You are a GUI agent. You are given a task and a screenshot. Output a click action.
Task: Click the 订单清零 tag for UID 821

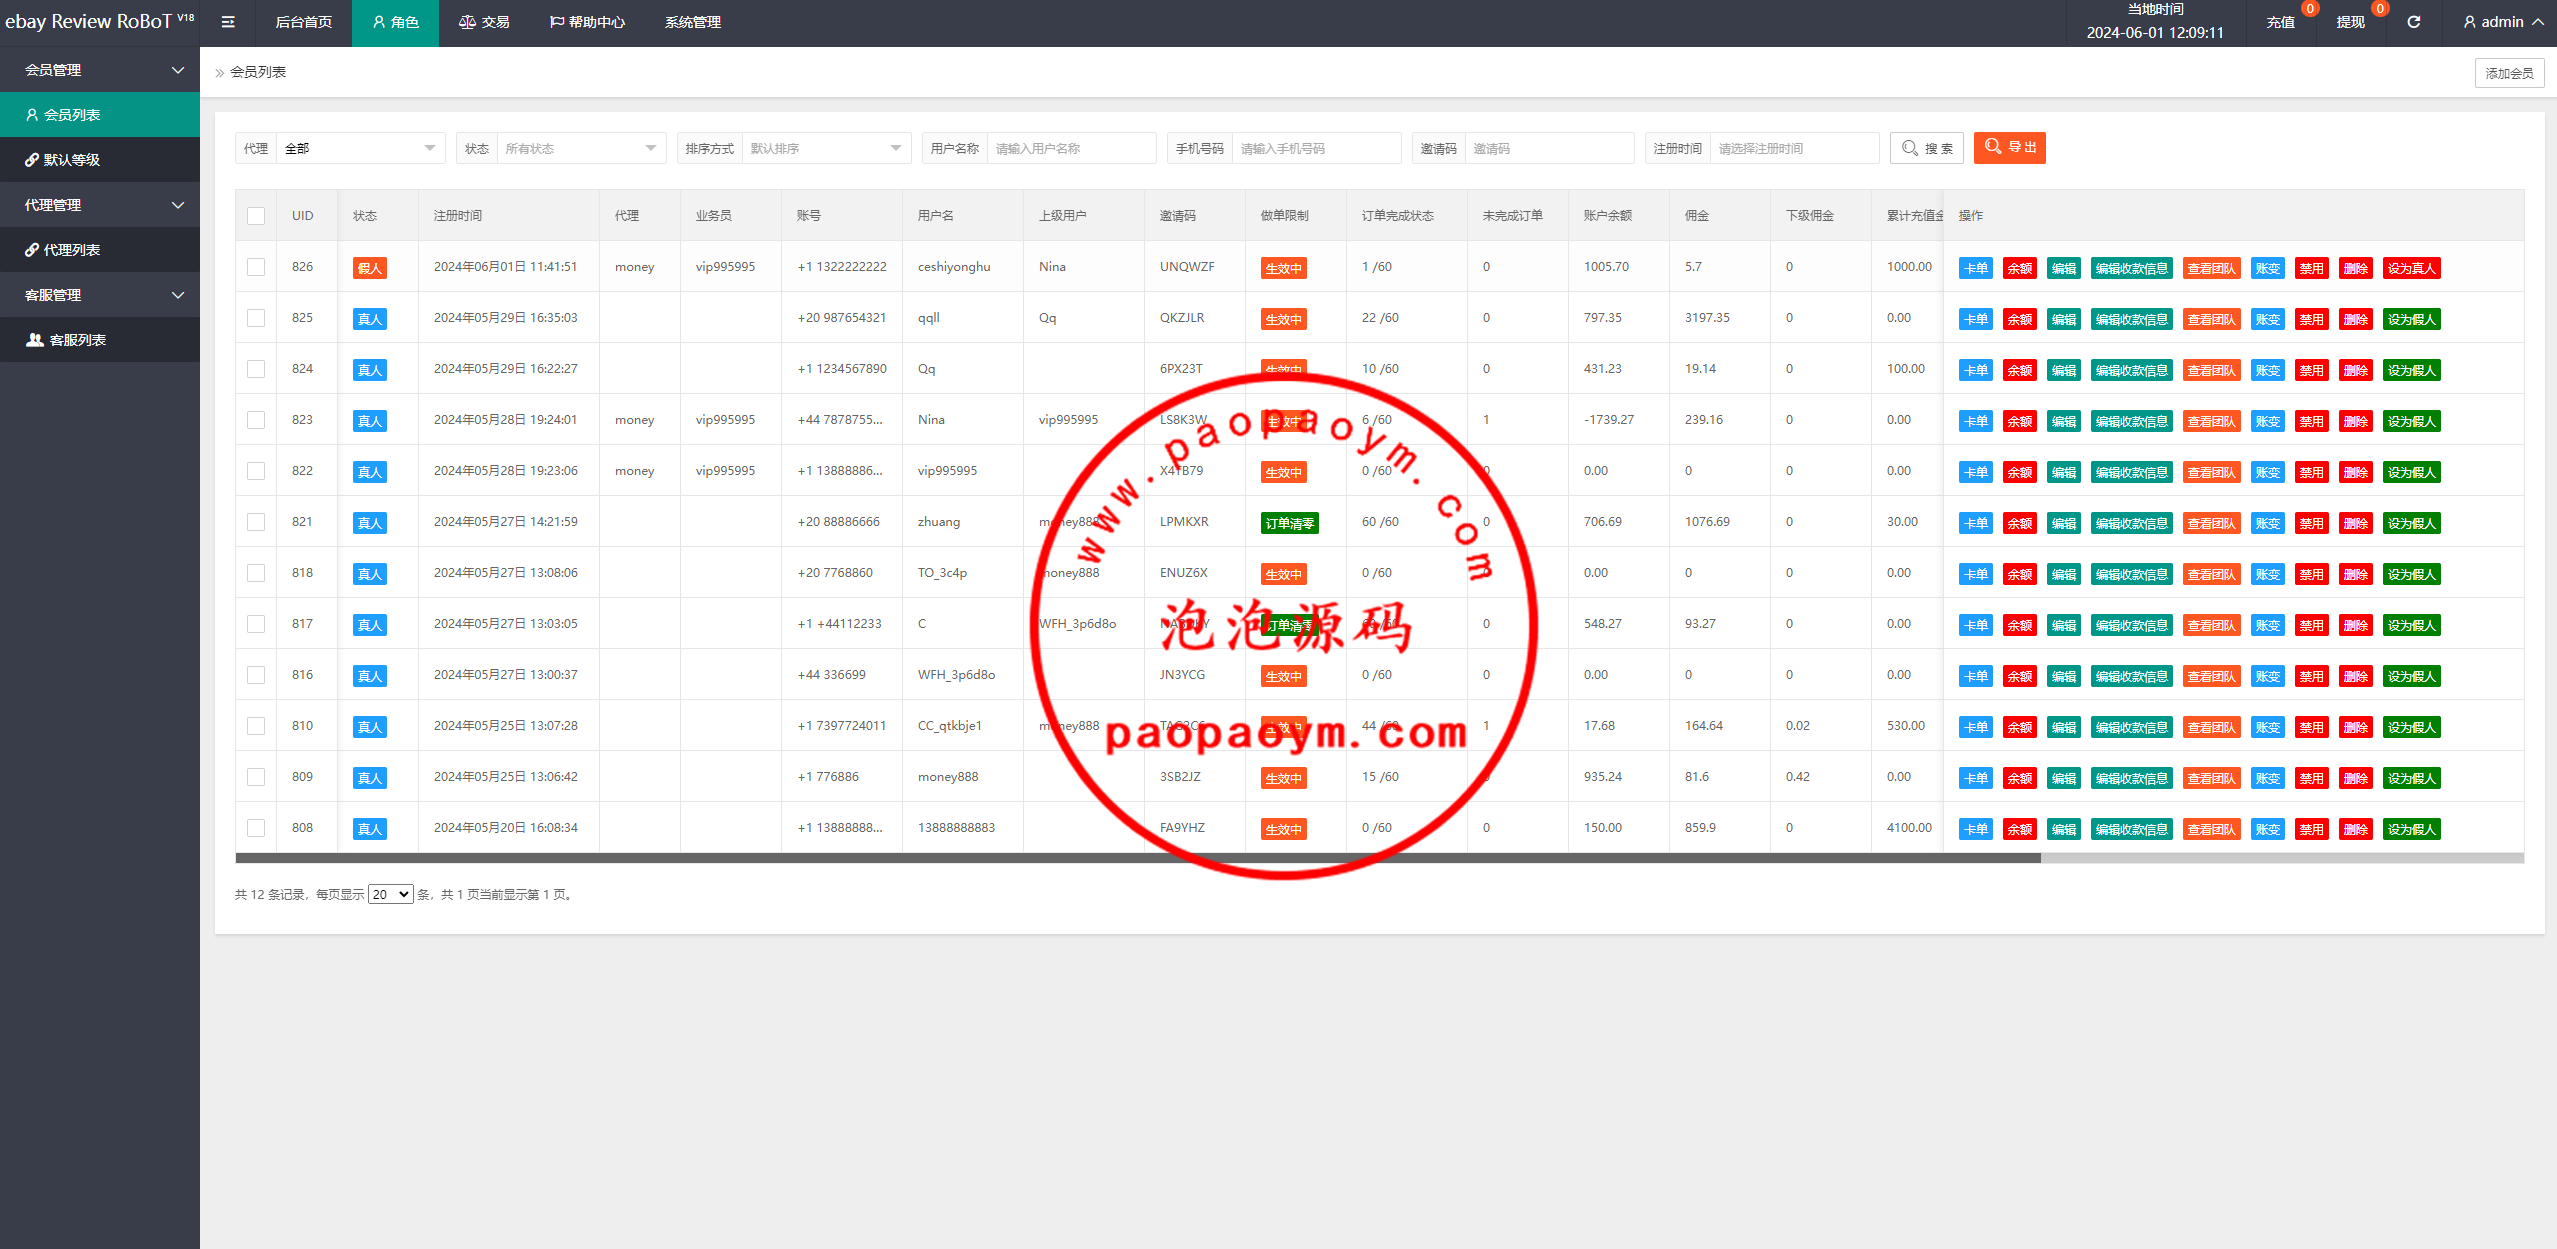point(1290,523)
